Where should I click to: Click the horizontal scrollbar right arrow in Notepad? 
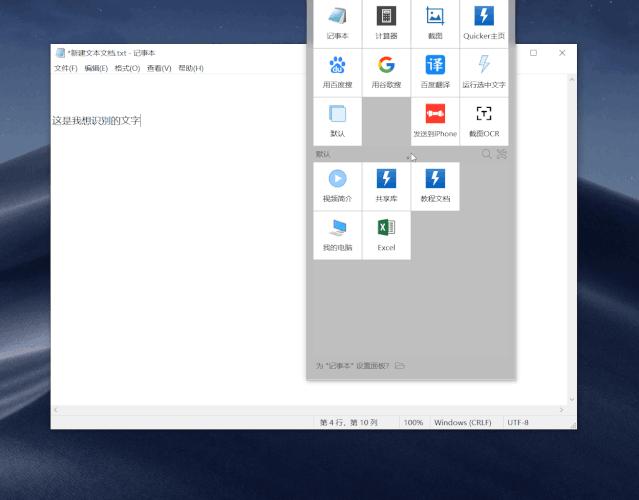click(x=562, y=410)
